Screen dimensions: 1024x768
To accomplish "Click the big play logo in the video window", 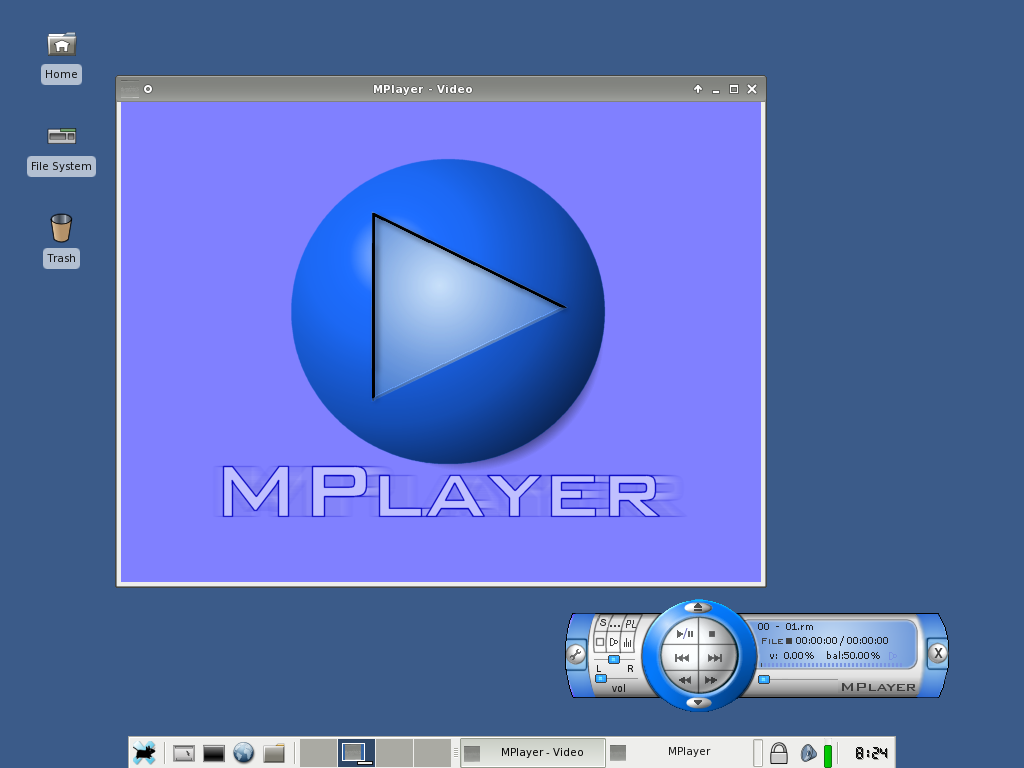I will coord(448,311).
